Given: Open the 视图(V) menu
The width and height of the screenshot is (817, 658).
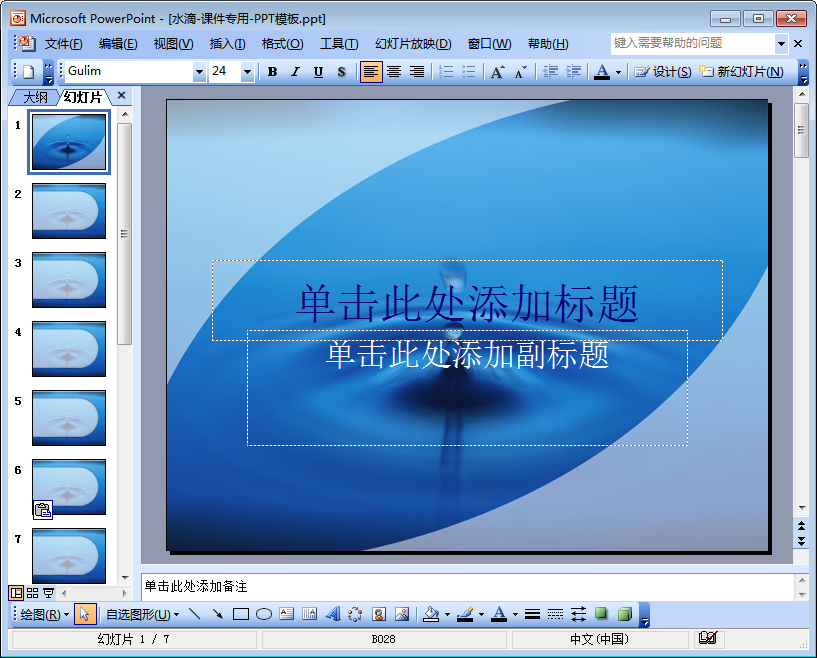Looking at the screenshot, I should (x=173, y=44).
